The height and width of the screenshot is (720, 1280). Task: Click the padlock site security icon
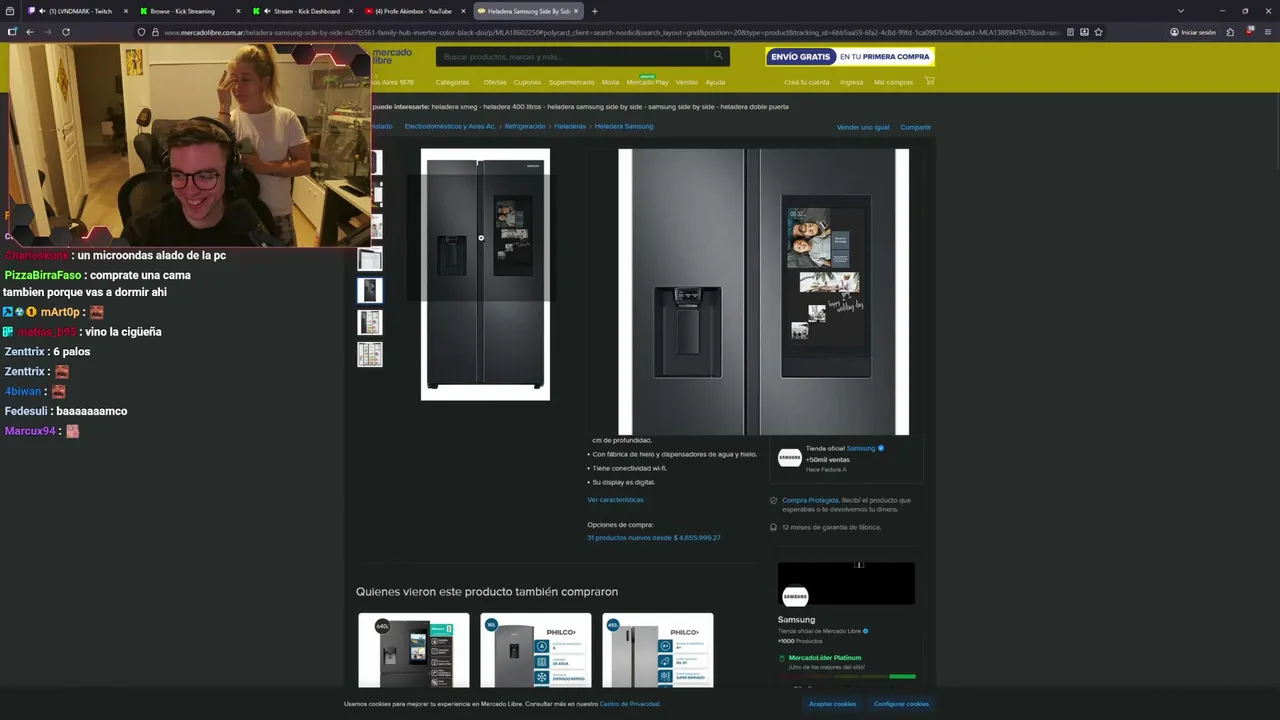pyautogui.click(x=155, y=32)
